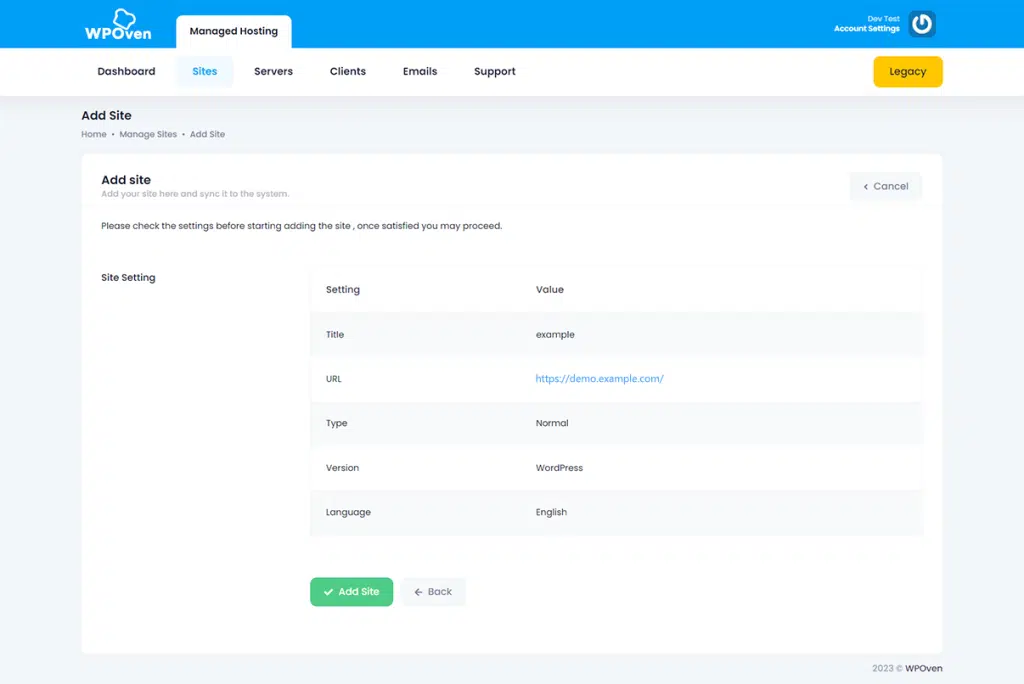The height and width of the screenshot is (684, 1024).
Task: Click the 'Title' setting label
Action: point(334,334)
